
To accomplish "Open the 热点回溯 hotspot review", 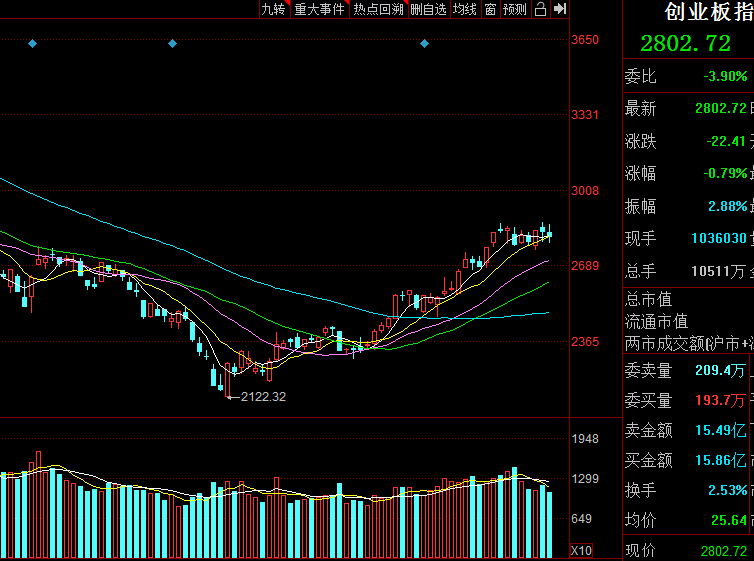I will click(x=378, y=9).
